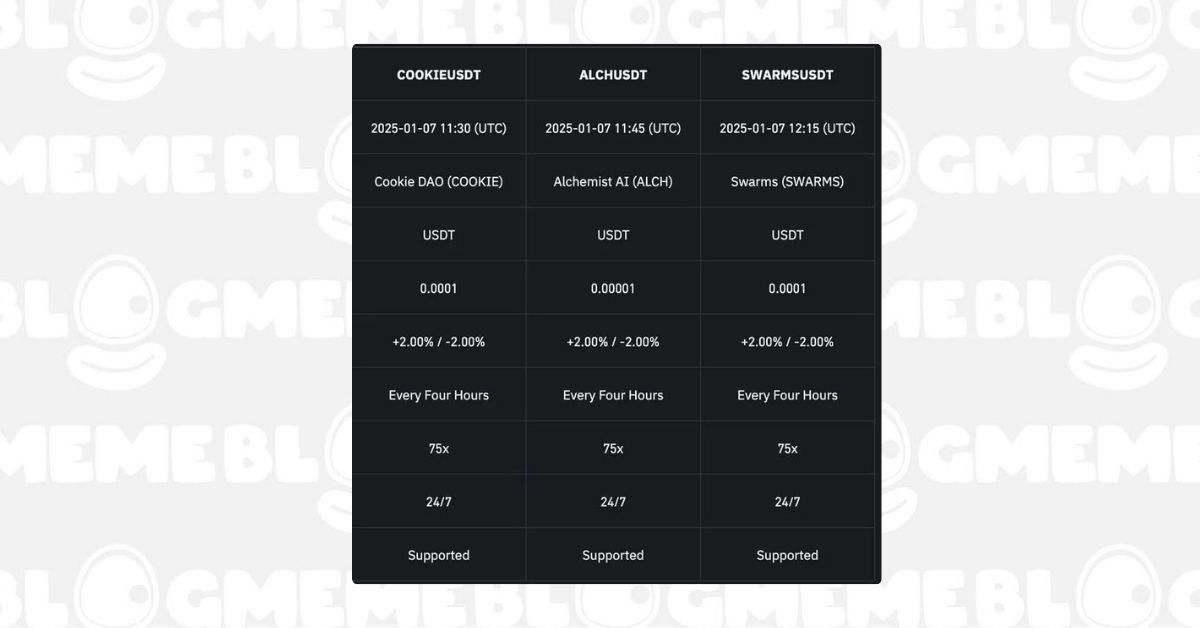Select the USDT cell under ALCHUSDT

point(613,235)
